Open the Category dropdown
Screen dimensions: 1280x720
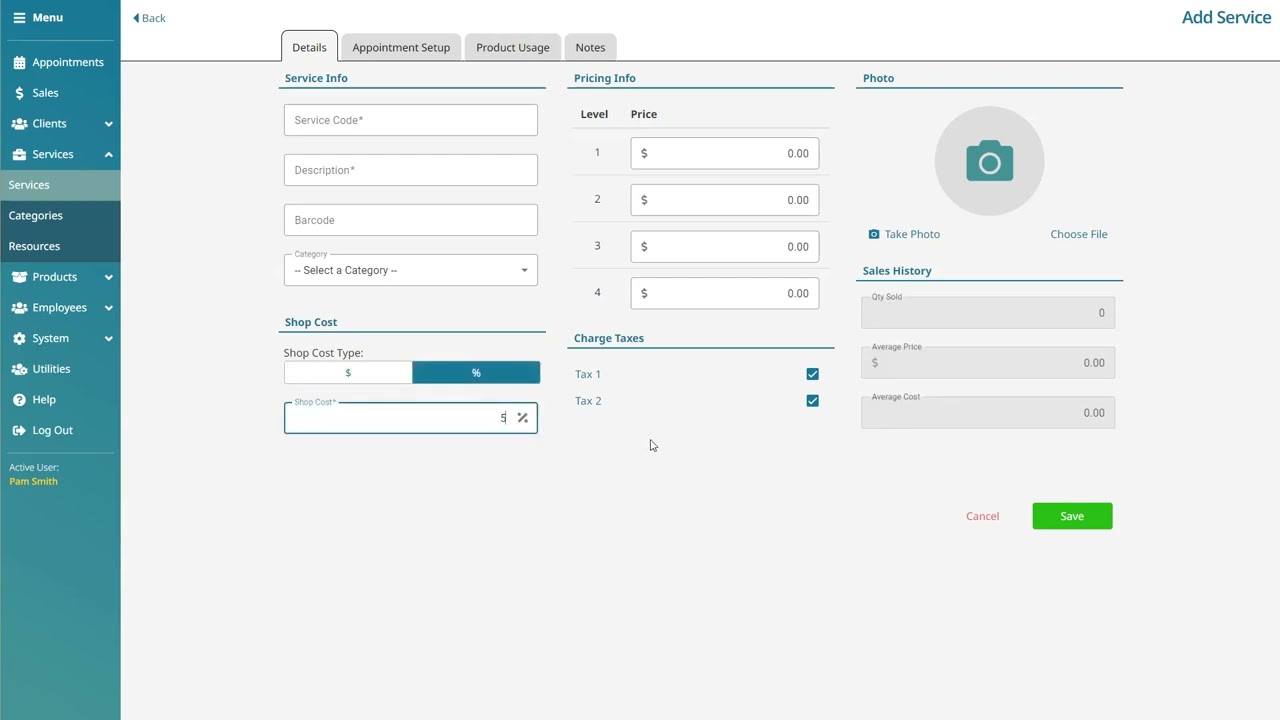pos(411,270)
